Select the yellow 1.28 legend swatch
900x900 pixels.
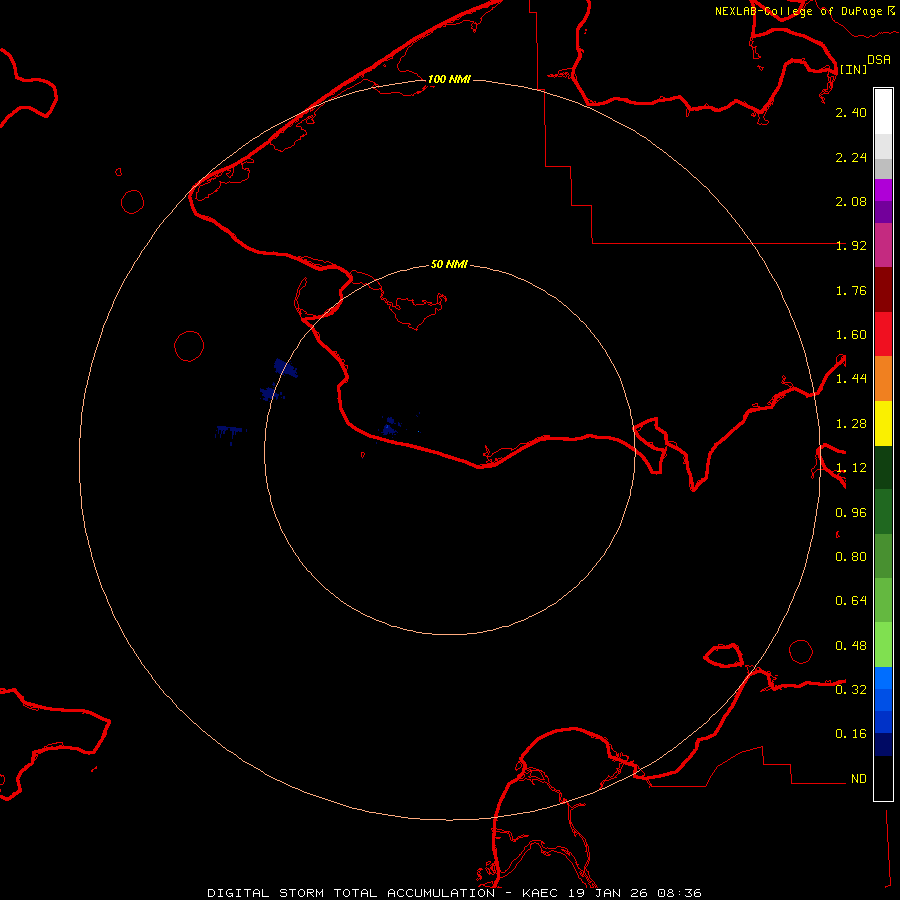(x=883, y=423)
